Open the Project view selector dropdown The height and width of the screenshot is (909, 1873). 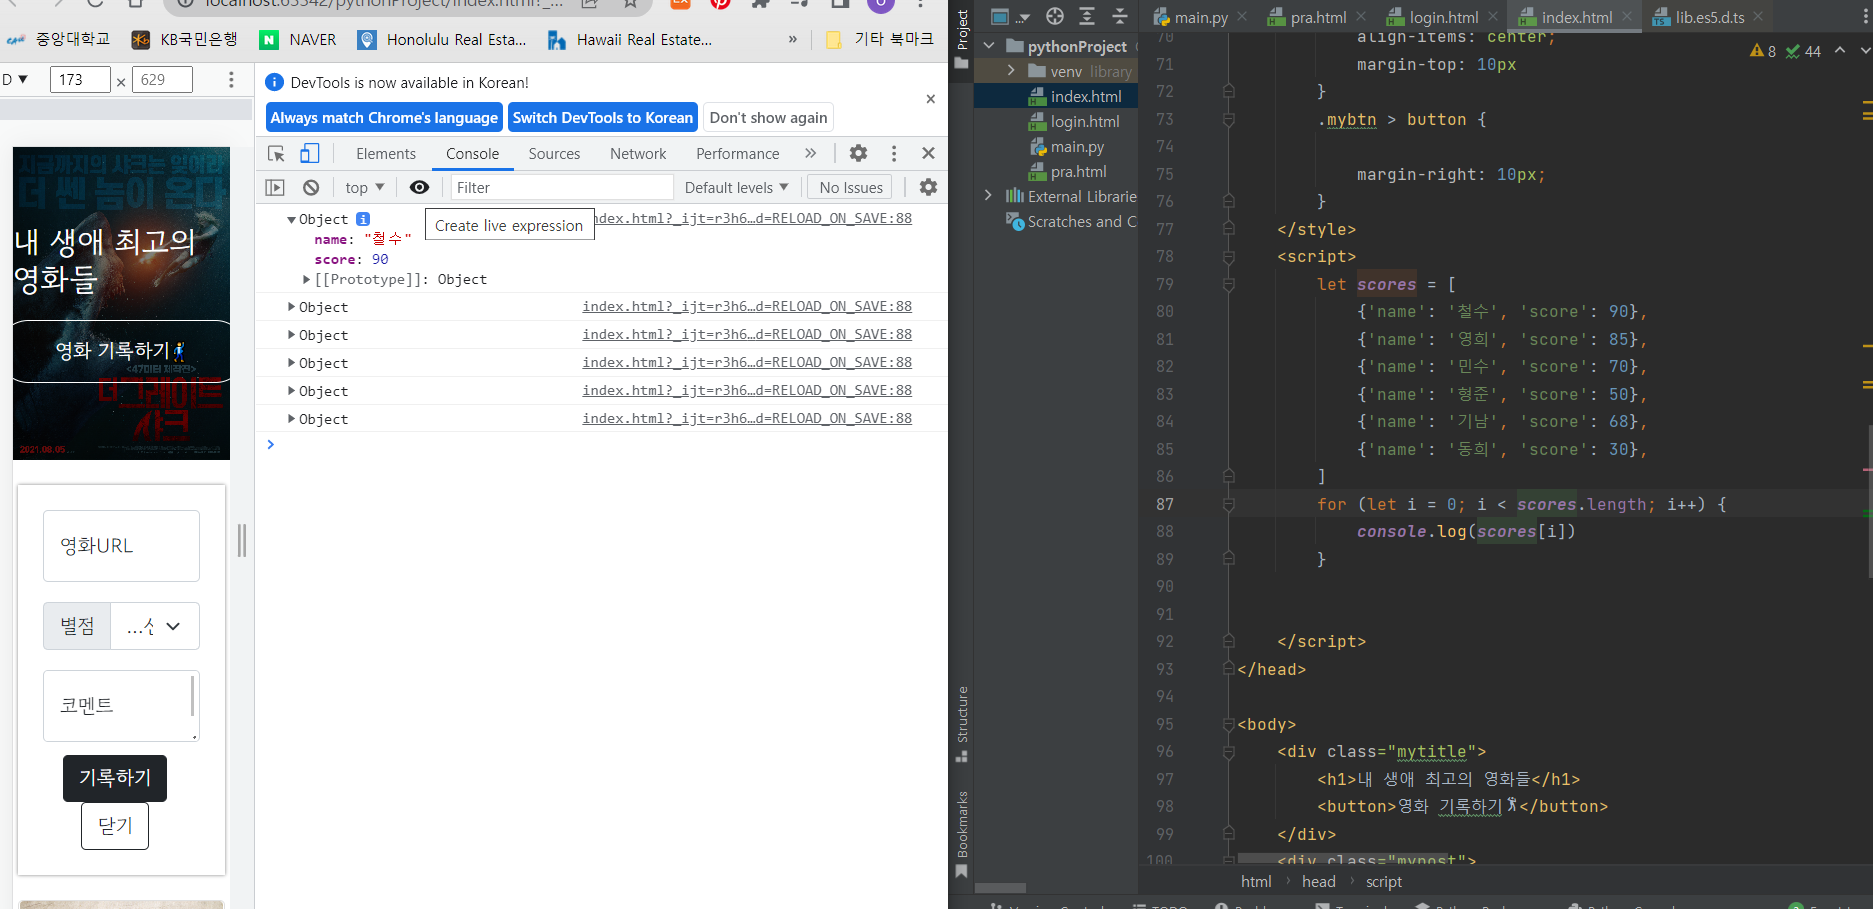(x=1010, y=16)
